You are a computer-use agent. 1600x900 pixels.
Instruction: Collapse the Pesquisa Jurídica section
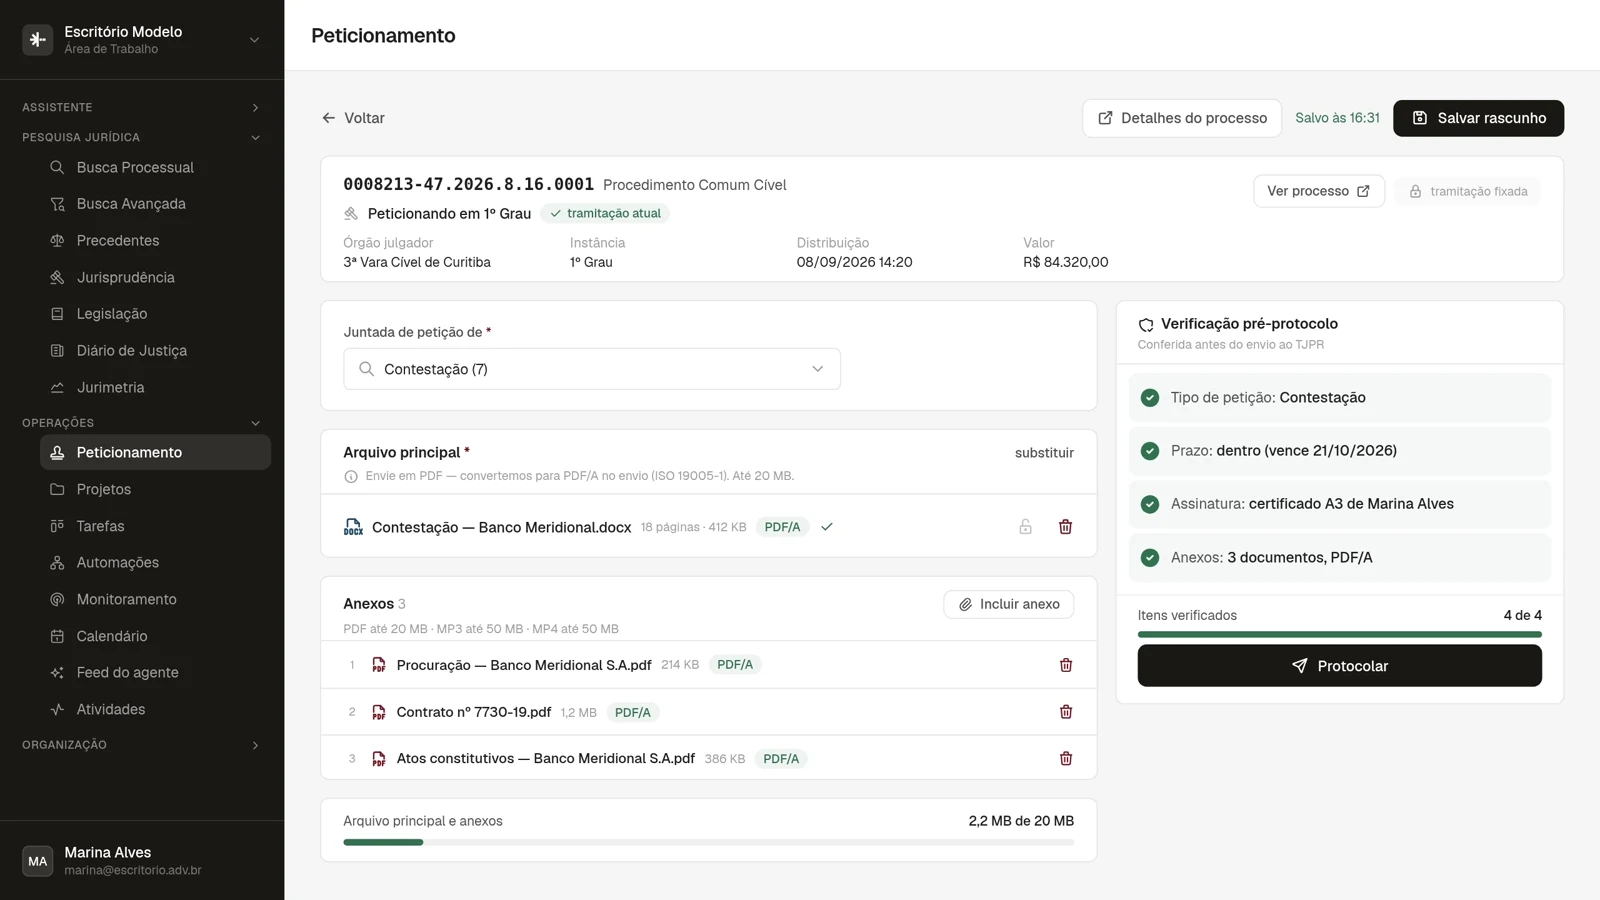coord(141,137)
